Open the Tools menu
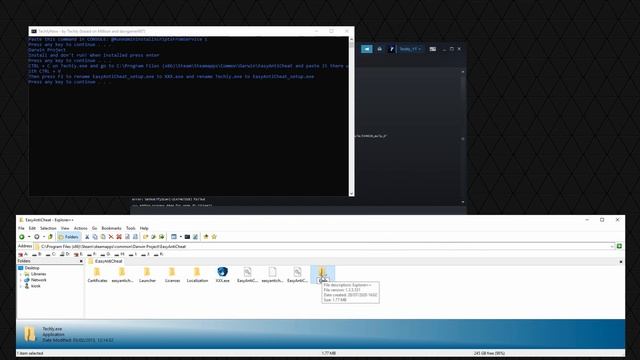The image size is (640, 360). pyautogui.click(x=131, y=228)
